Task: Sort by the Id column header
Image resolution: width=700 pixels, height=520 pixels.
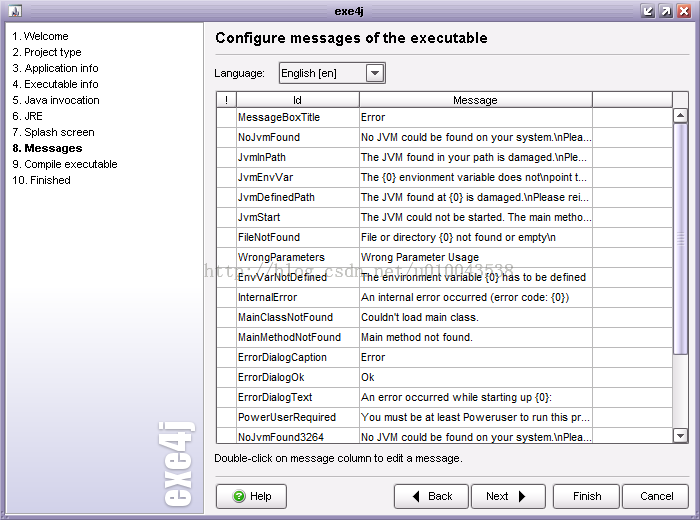Action: (297, 100)
